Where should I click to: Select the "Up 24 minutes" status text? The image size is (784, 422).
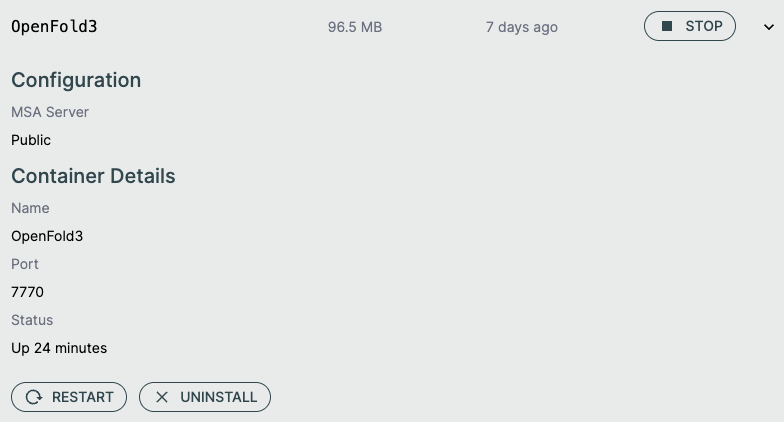(59, 348)
